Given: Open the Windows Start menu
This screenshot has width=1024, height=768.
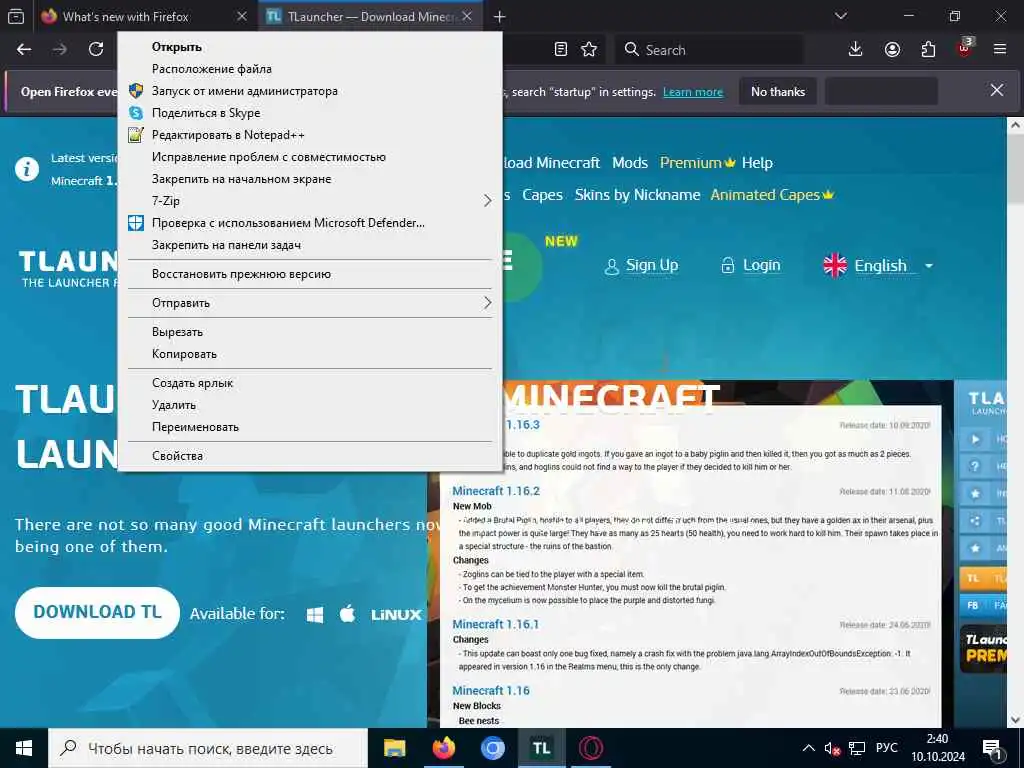Looking at the screenshot, I should pos(24,748).
